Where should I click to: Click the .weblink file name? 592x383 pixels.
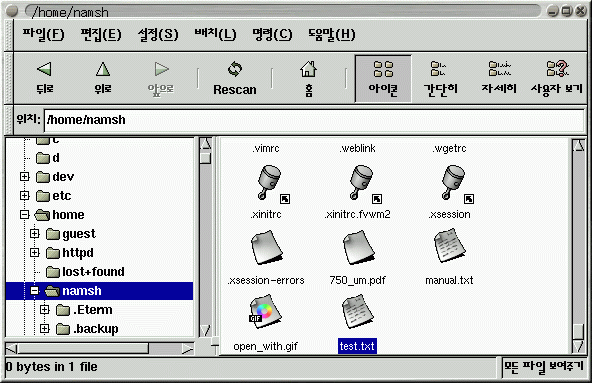click(x=357, y=148)
